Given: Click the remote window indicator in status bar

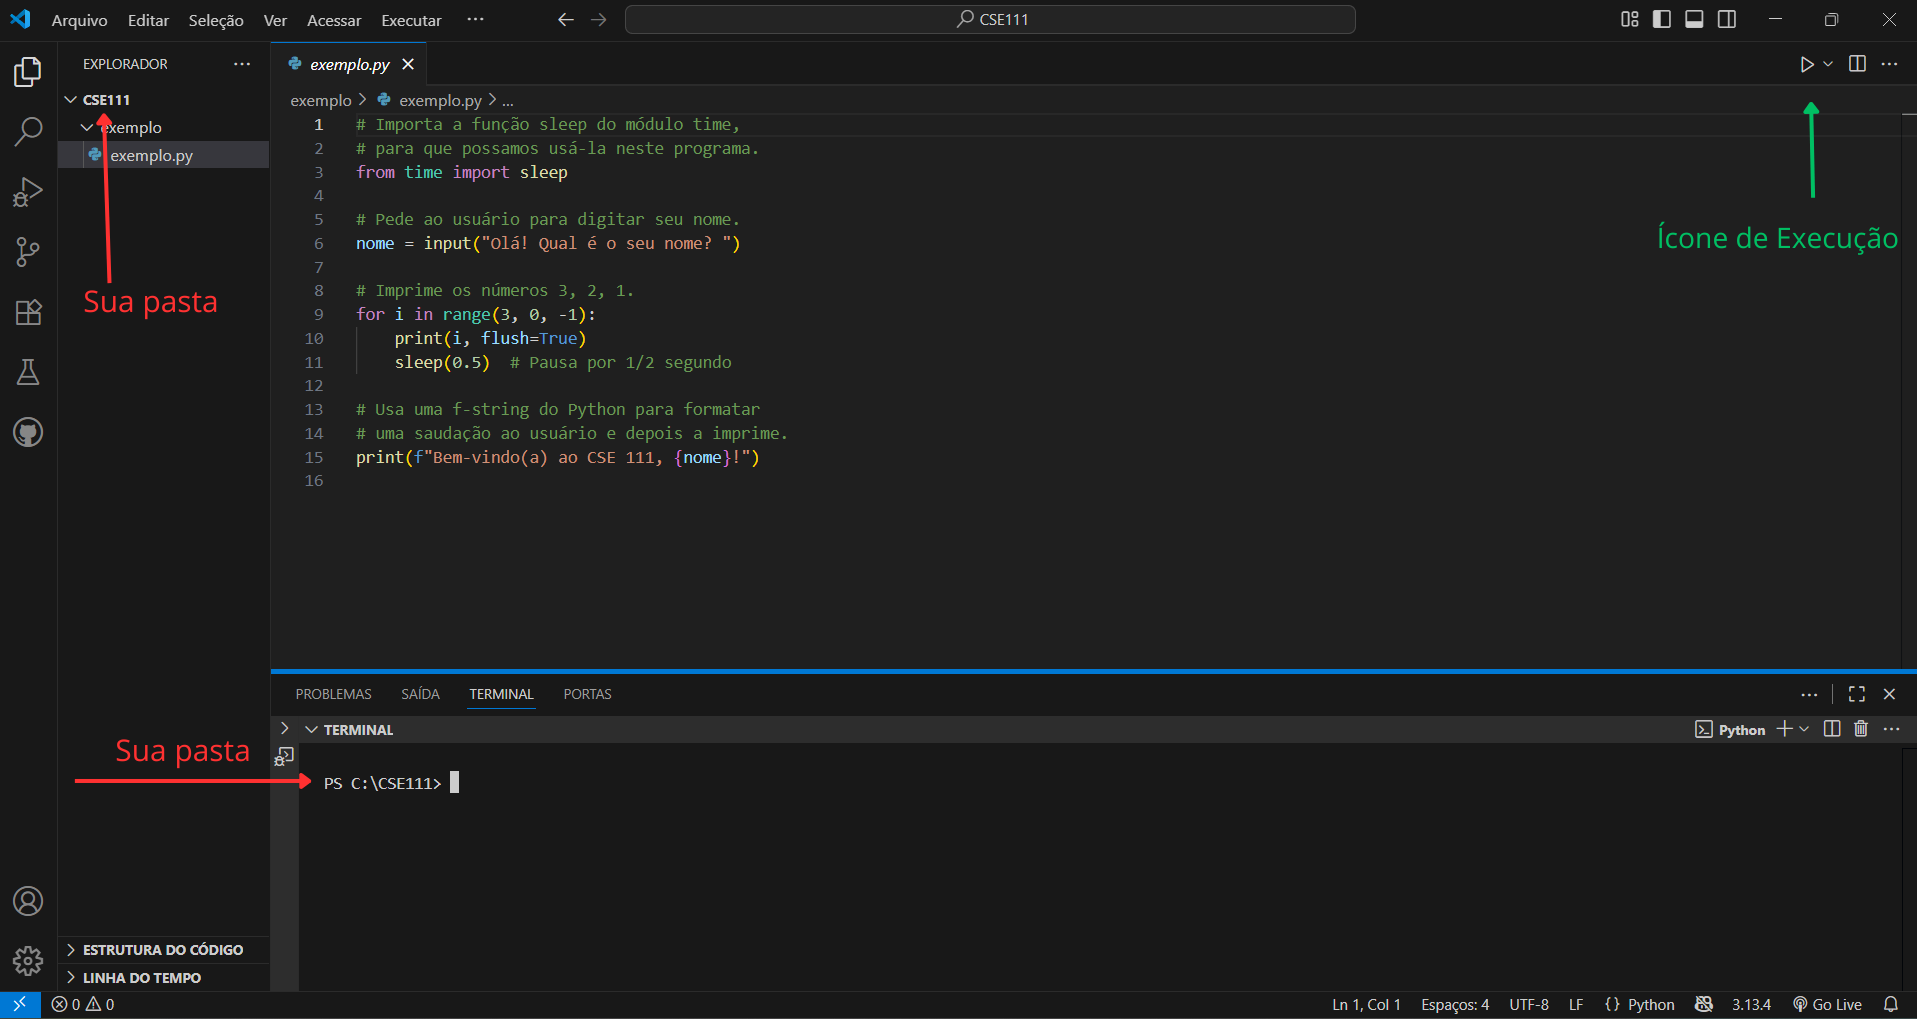Looking at the screenshot, I should pyautogui.click(x=20, y=1004).
